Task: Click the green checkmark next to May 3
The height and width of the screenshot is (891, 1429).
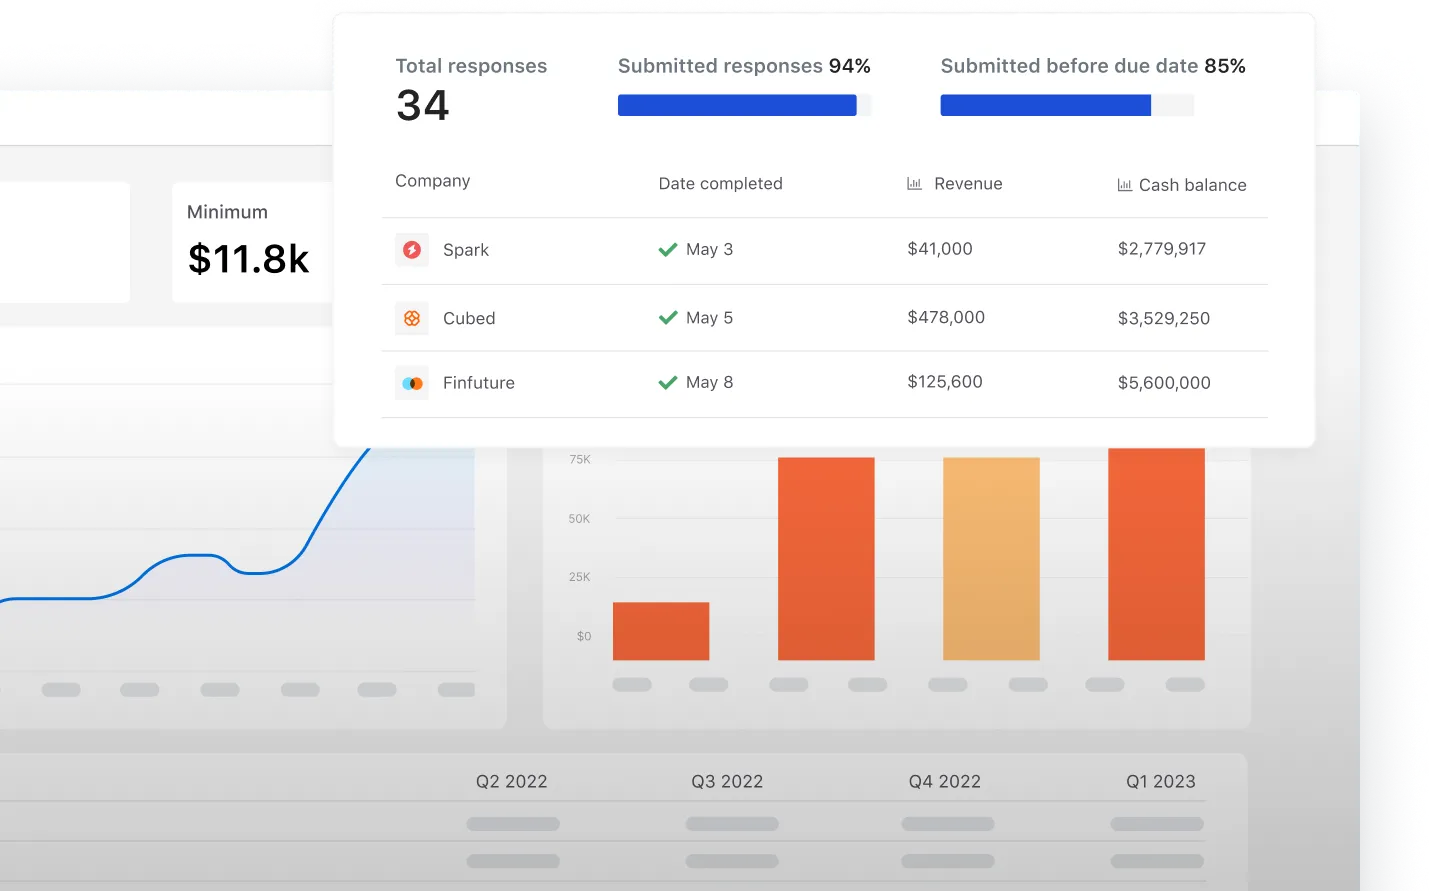Action: pyautogui.click(x=668, y=250)
